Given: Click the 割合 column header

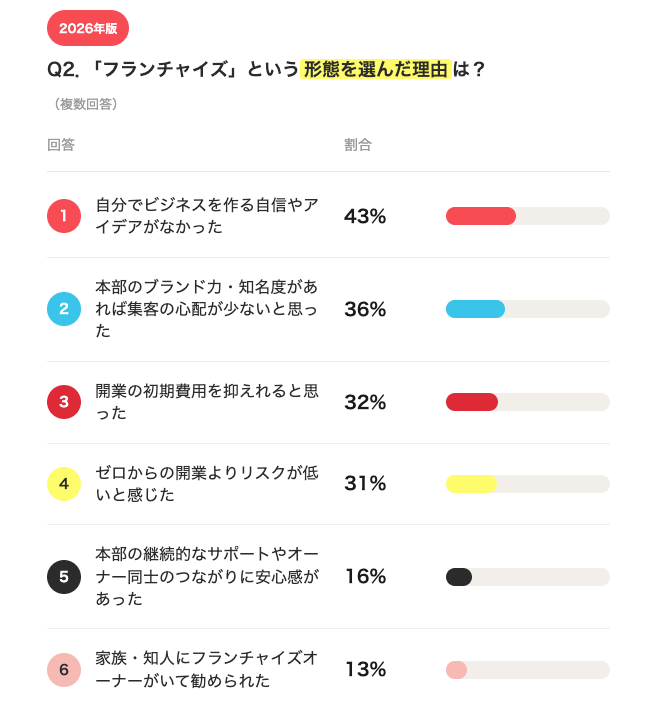Looking at the screenshot, I should click(358, 145).
